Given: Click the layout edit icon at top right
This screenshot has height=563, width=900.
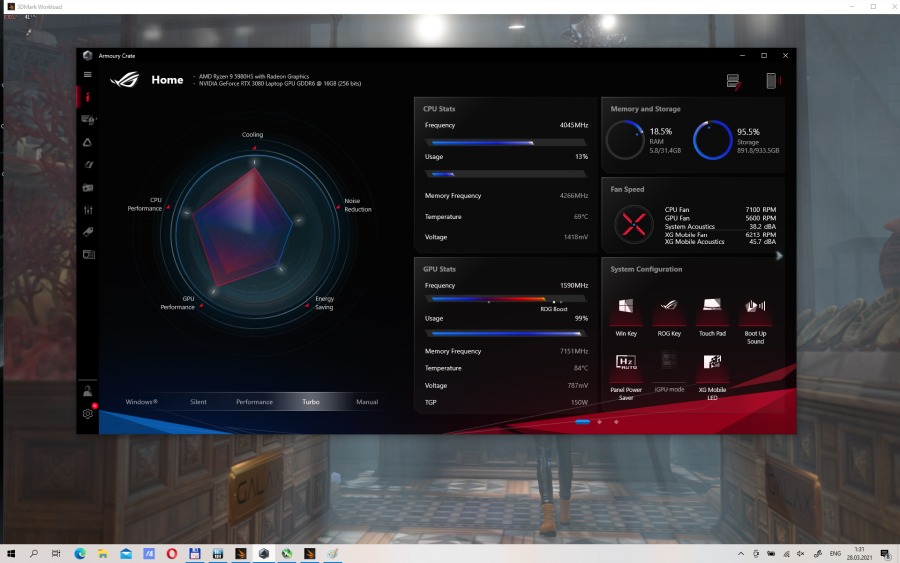Looking at the screenshot, I should 734,81.
